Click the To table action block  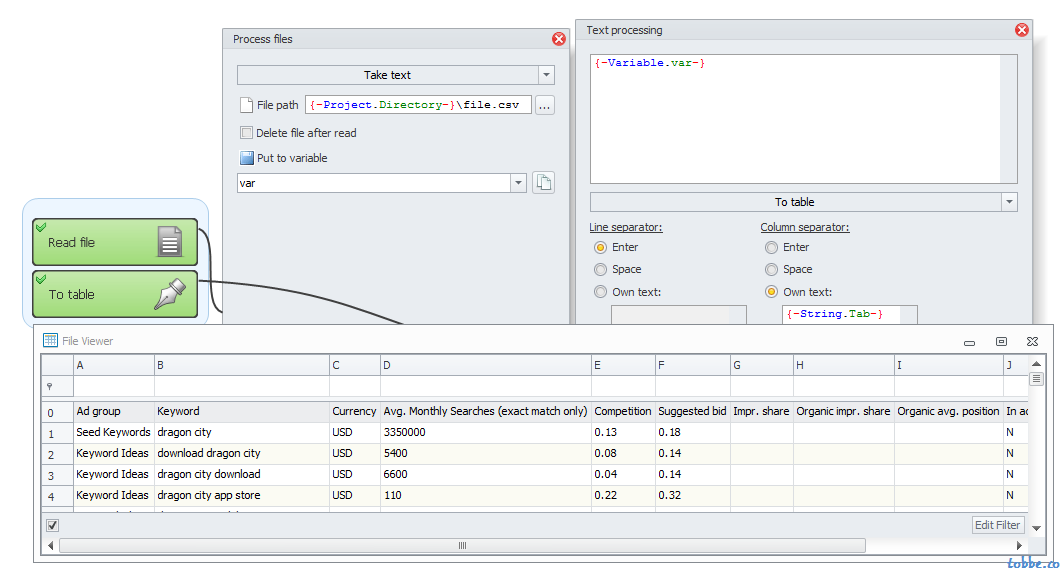115,294
